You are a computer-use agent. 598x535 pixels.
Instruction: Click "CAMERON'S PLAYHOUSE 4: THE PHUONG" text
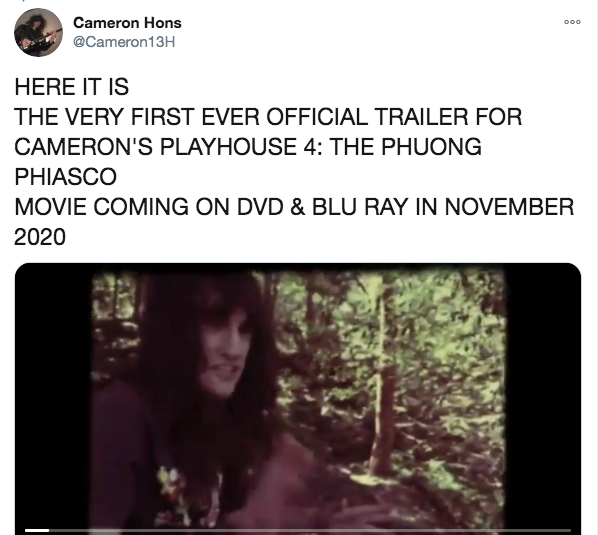point(248,146)
